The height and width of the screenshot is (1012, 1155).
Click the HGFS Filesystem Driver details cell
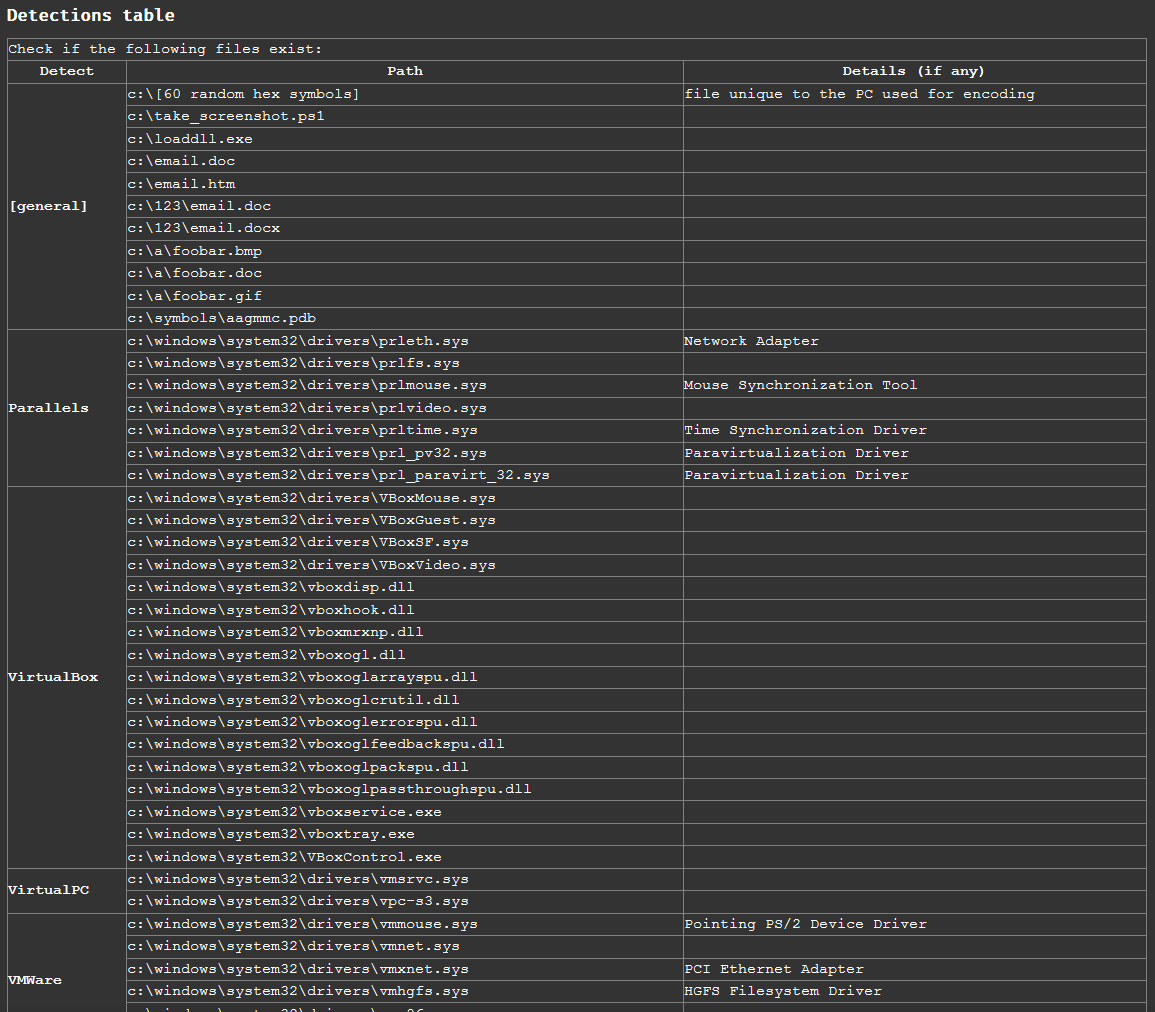coord(782,991)
